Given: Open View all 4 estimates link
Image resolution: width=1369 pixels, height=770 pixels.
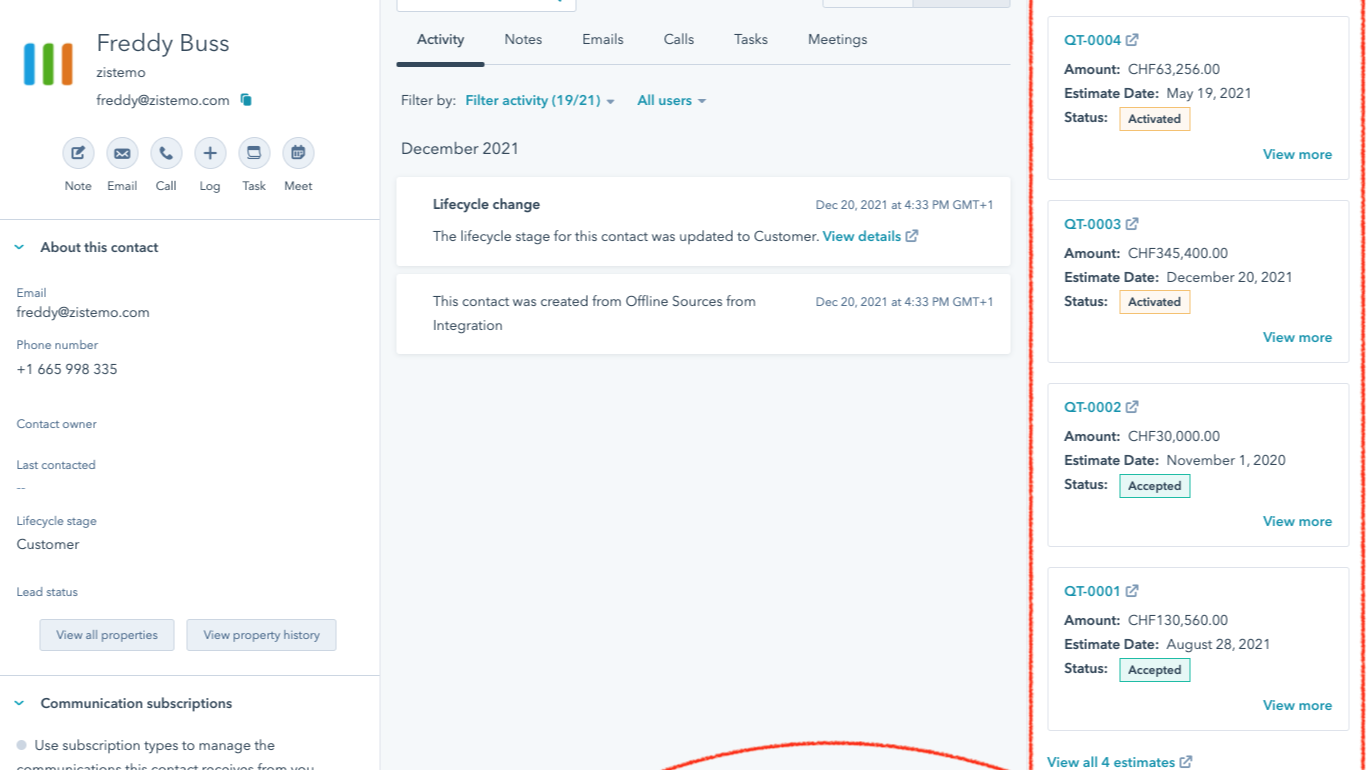Looking at the screenshot, I should (x=1119, y=762).
